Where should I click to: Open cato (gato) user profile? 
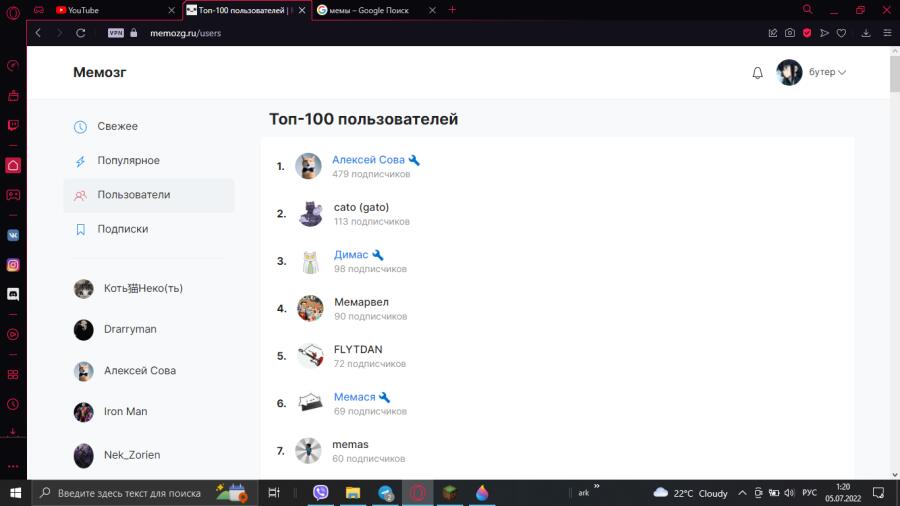pyautogui.click(x=361, y=207)
